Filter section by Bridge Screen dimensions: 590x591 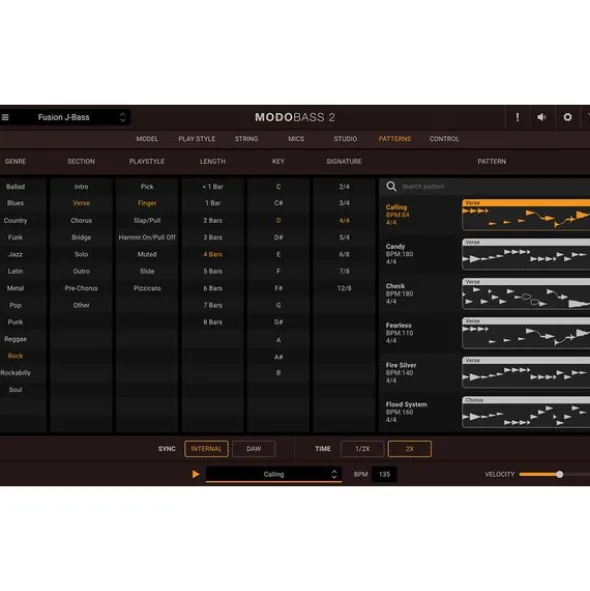click(81, 237)
